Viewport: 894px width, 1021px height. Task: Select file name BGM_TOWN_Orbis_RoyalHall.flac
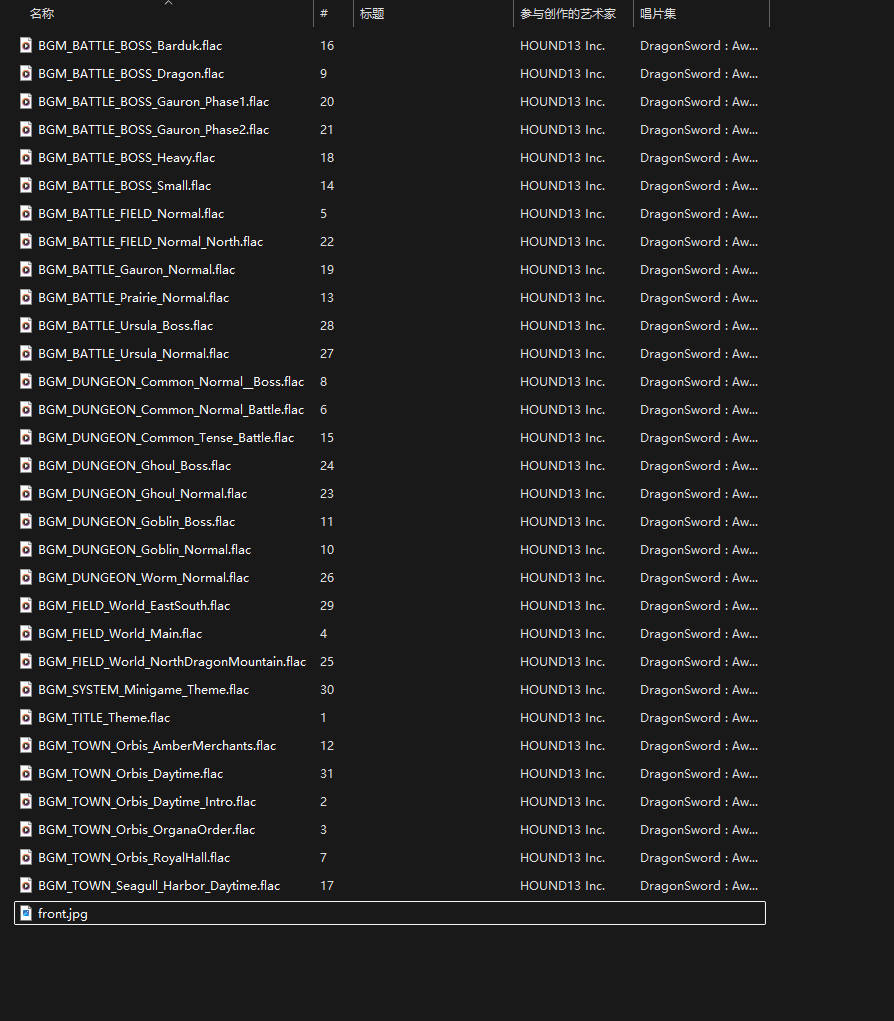[x=134, y=858]
